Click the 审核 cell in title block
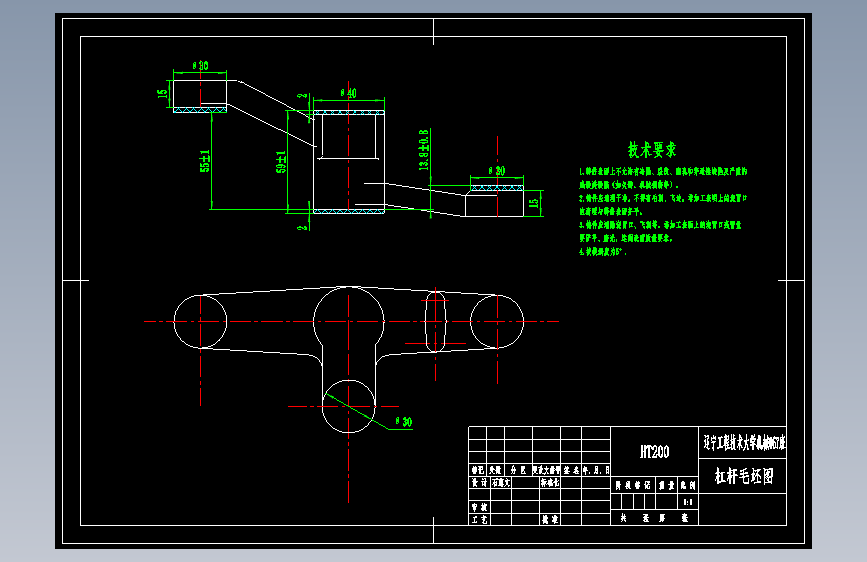This screenshot has width=867, height=562. tap(479, 507)
